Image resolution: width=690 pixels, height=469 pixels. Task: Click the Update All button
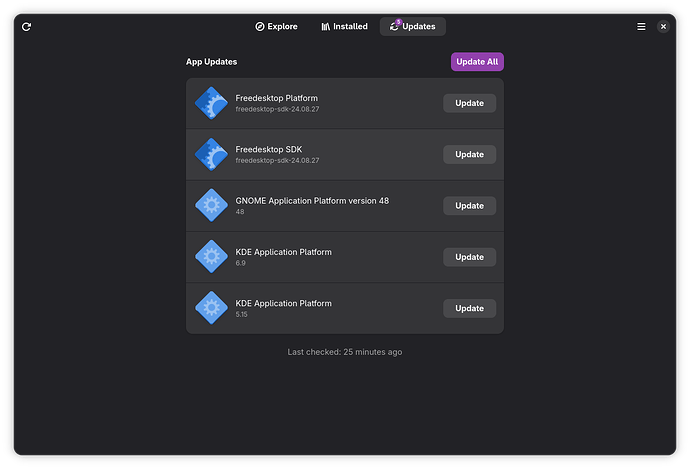477,62
